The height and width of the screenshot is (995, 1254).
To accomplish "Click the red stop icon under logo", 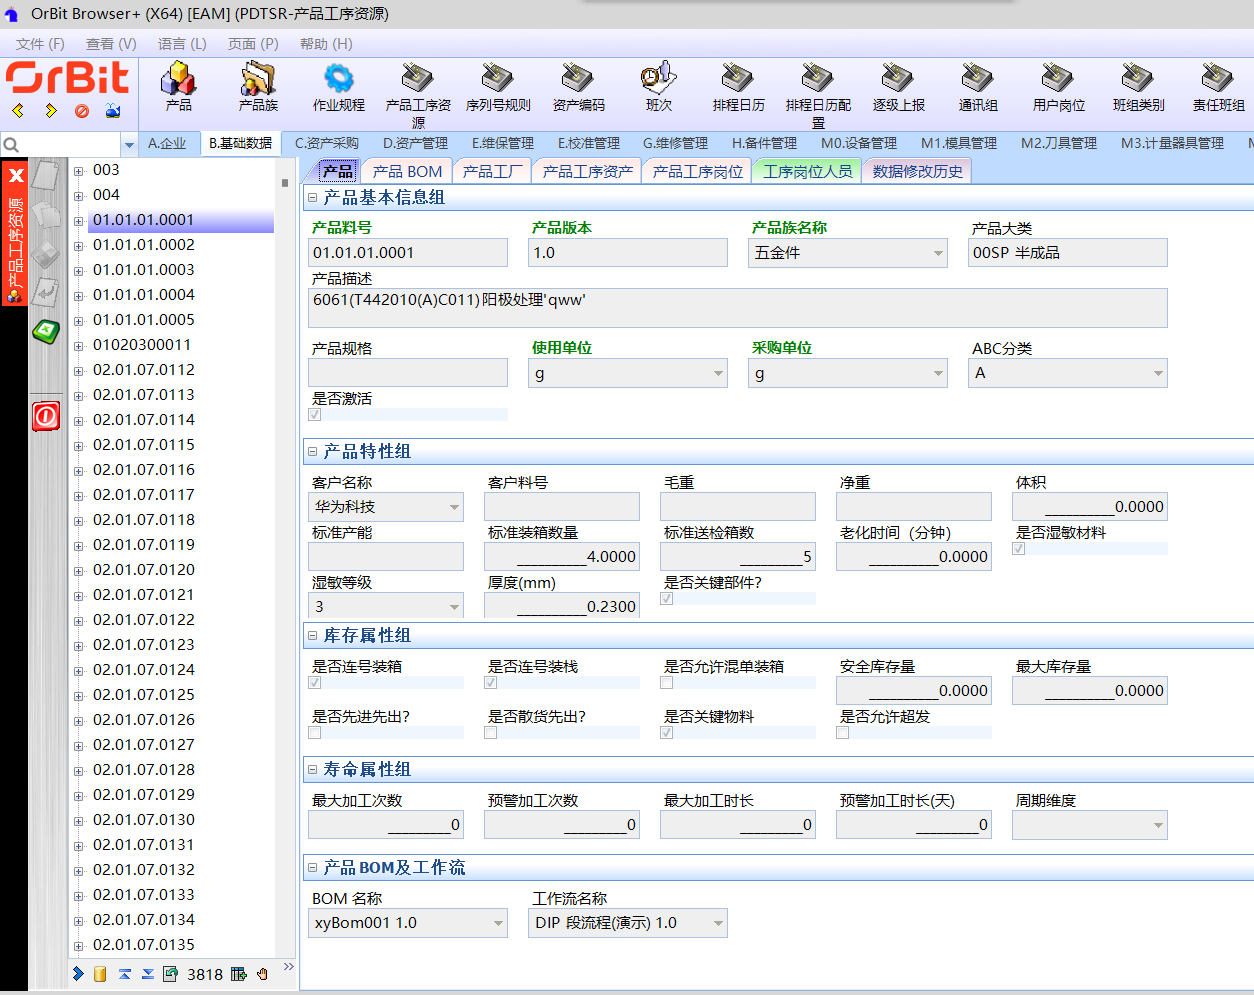I will [82, 111].
